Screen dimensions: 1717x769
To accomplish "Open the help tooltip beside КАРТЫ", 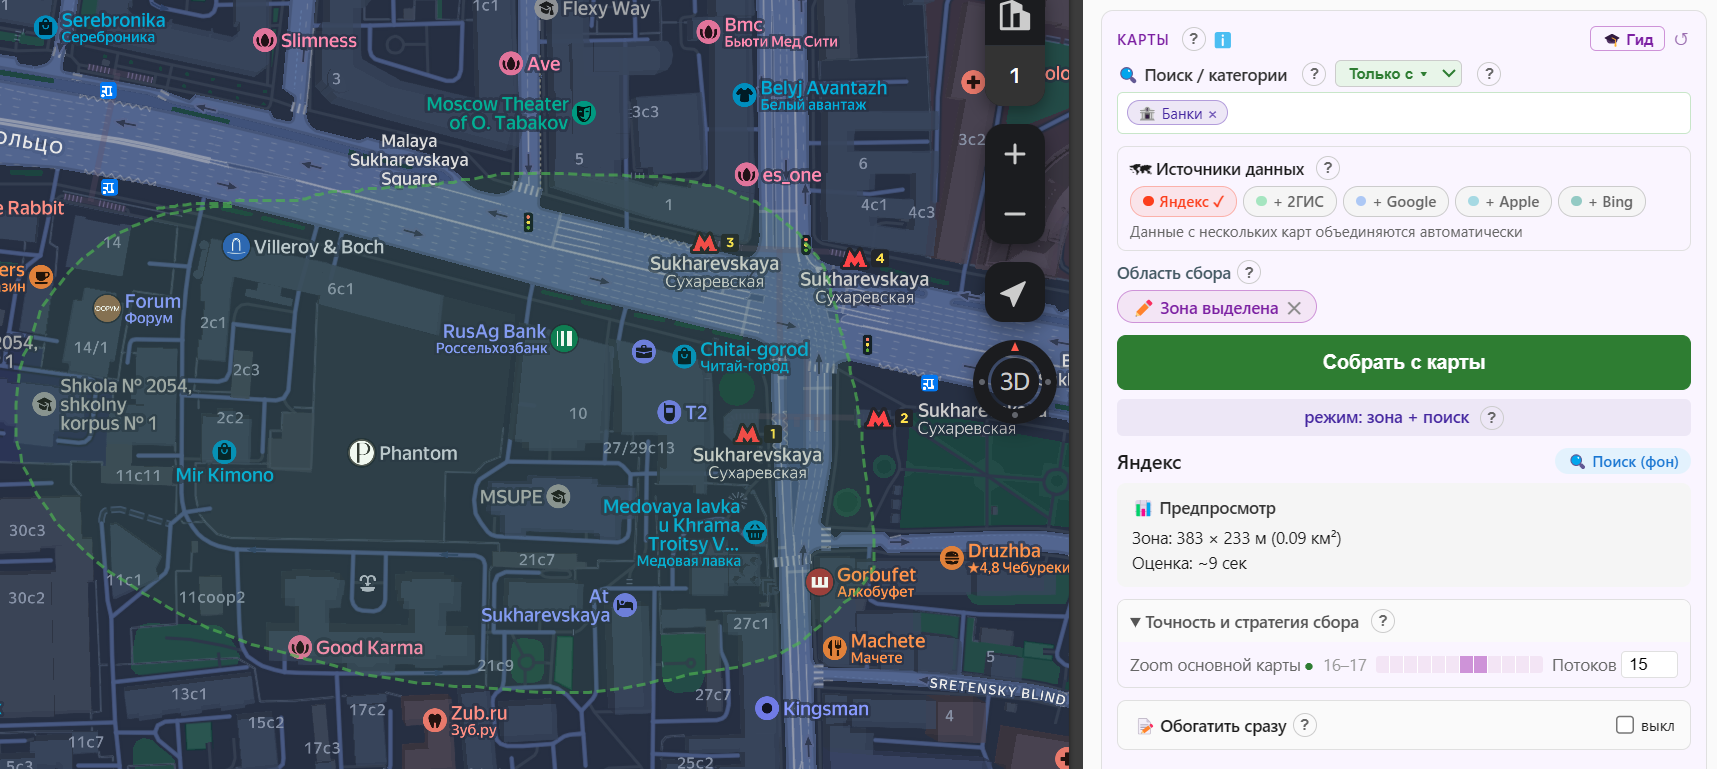I will click(x=1193, y=39).
